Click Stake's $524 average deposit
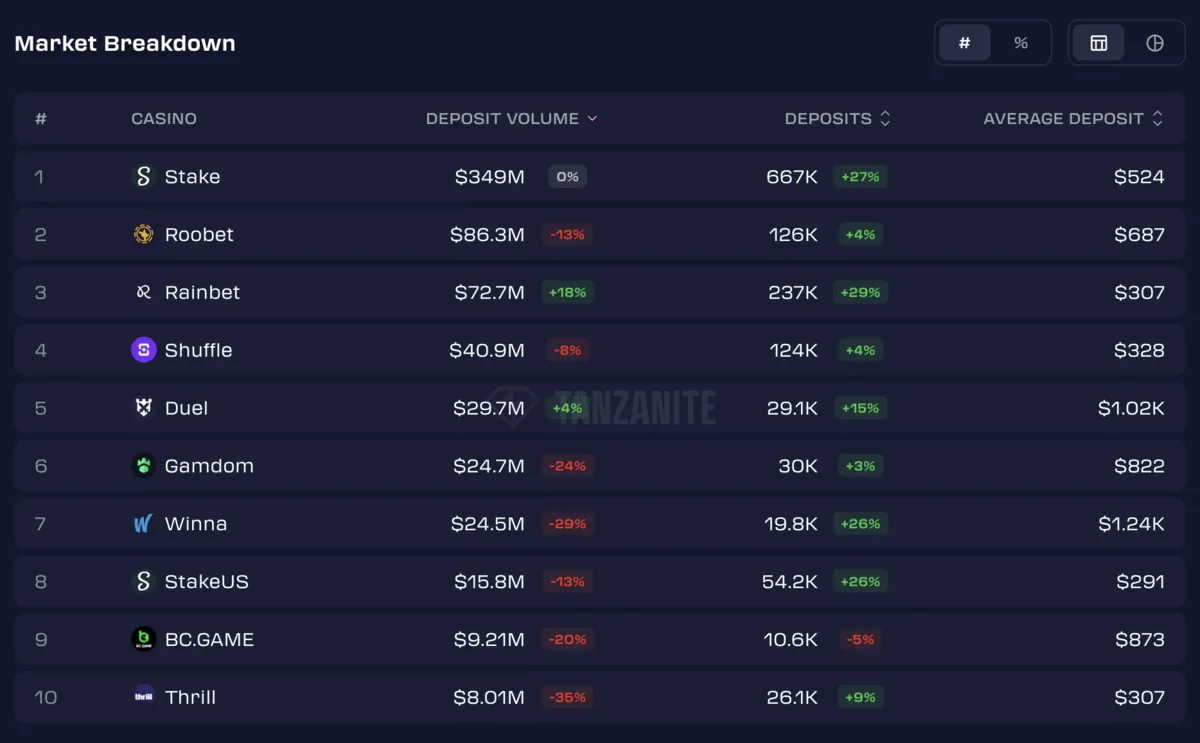The width and height of the screenshot is (1200, 743). 1139,176
